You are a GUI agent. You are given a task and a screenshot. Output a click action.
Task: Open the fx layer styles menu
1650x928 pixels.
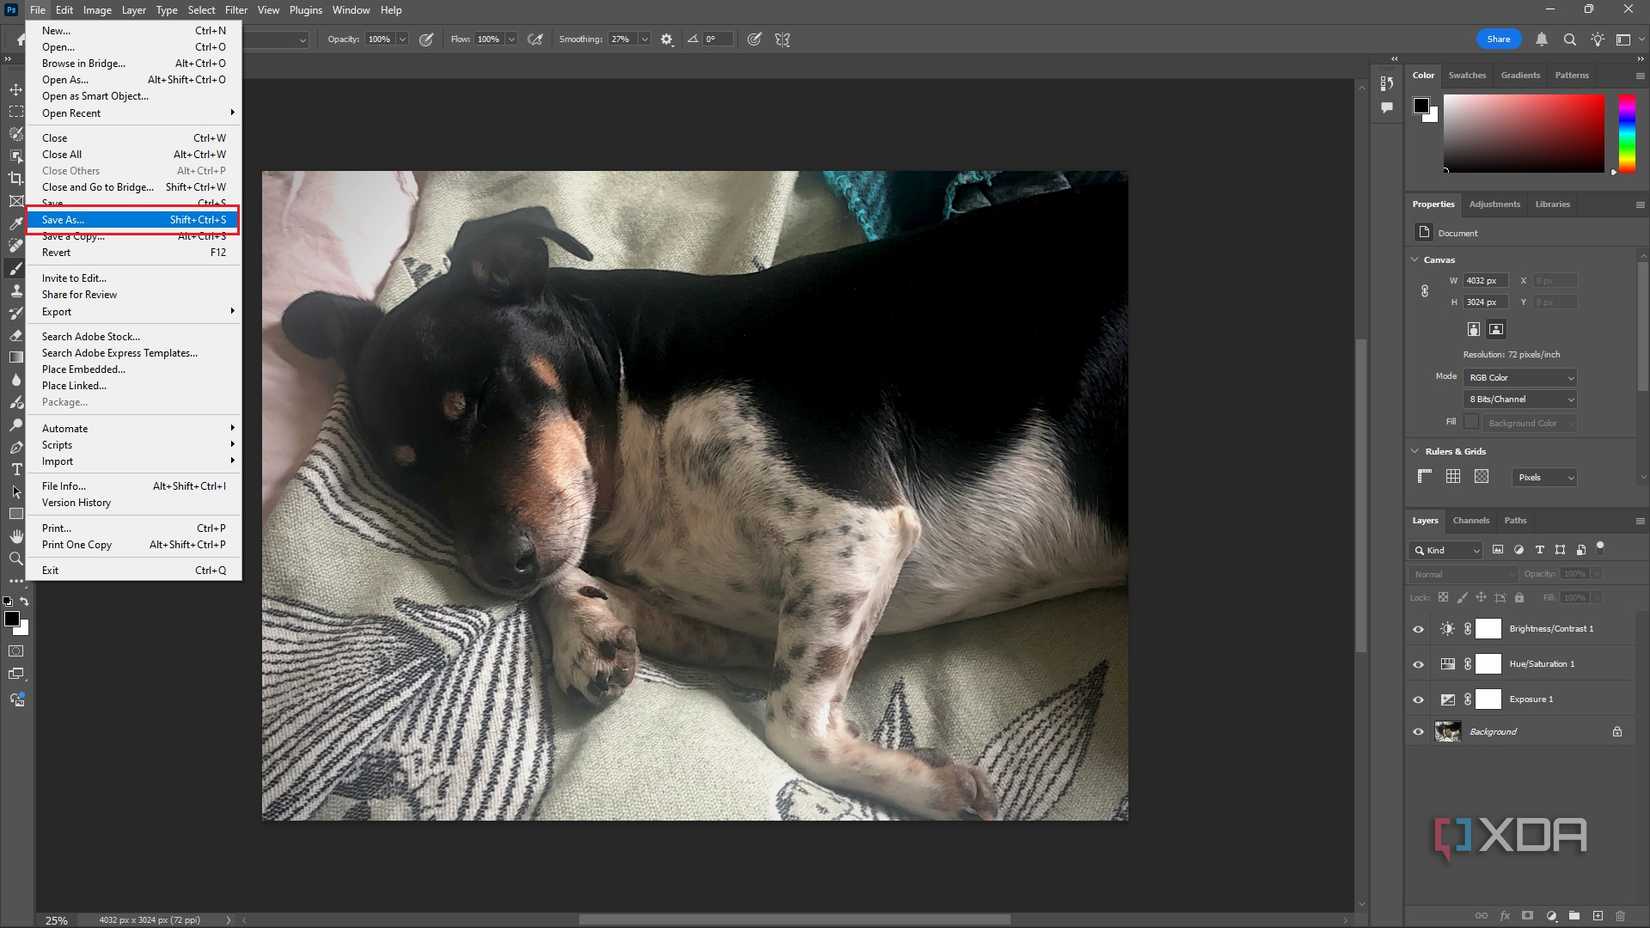[x=1504, y=915]
